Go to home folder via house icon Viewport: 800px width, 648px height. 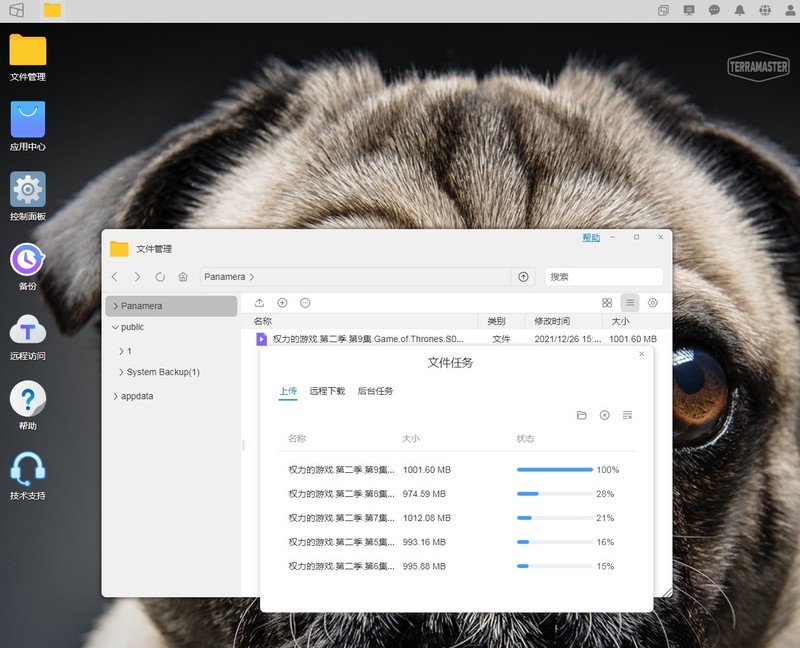[x=183, y=276]
